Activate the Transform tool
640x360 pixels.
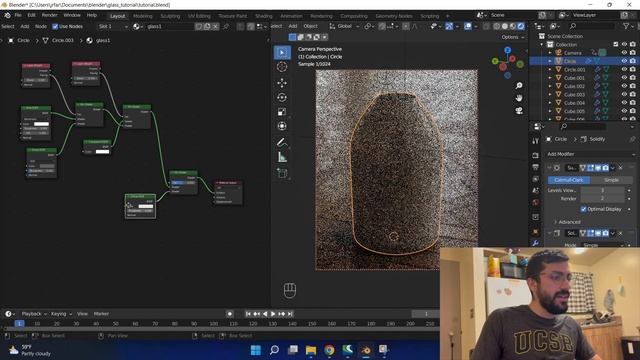pos(282,126)
